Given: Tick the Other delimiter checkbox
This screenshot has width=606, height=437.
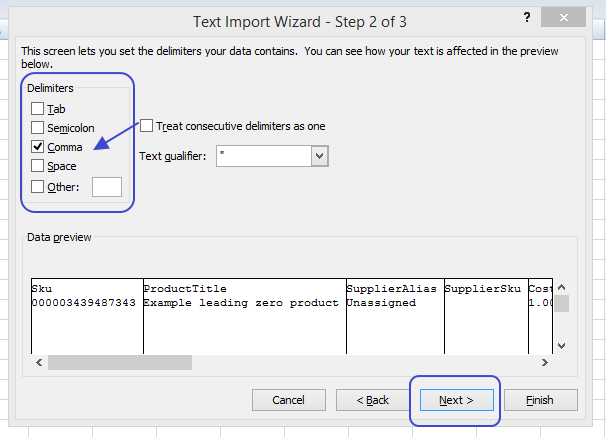Looking at the screenshot, I should 37,187.
